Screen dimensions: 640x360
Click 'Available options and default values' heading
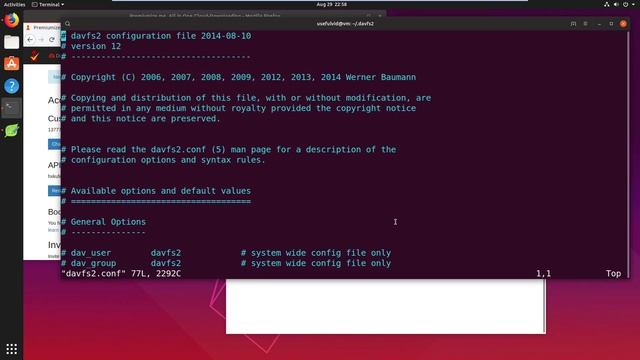point(161,191)
